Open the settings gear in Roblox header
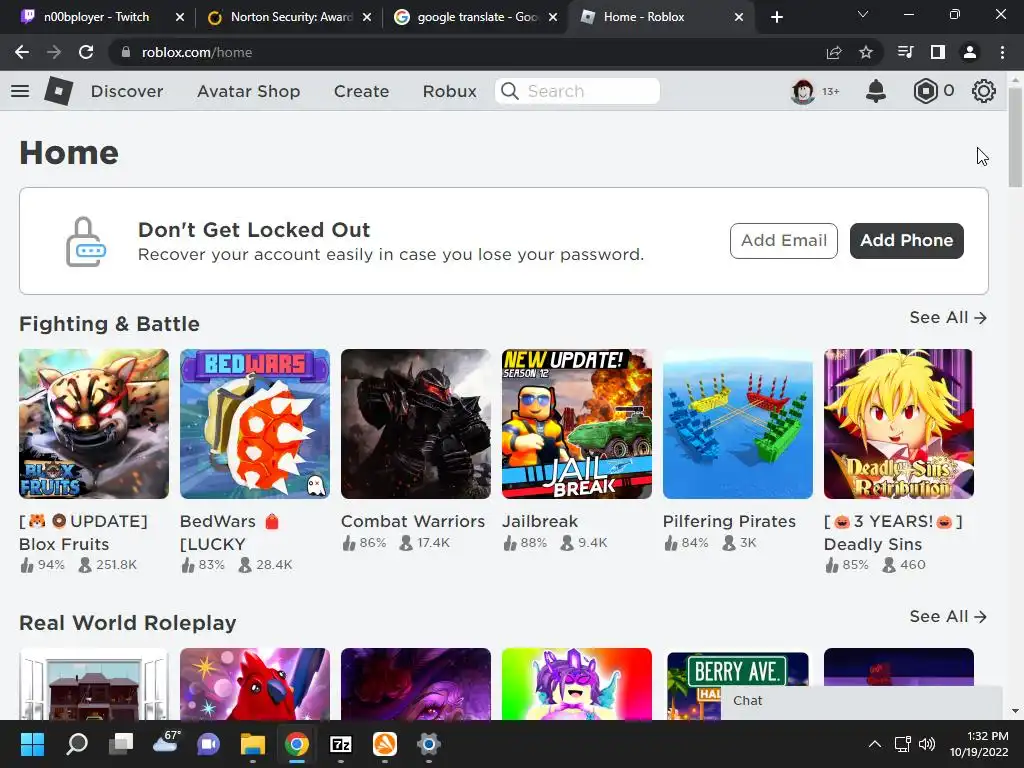This screenshot has height=768, width=1024. pos(984,91)
